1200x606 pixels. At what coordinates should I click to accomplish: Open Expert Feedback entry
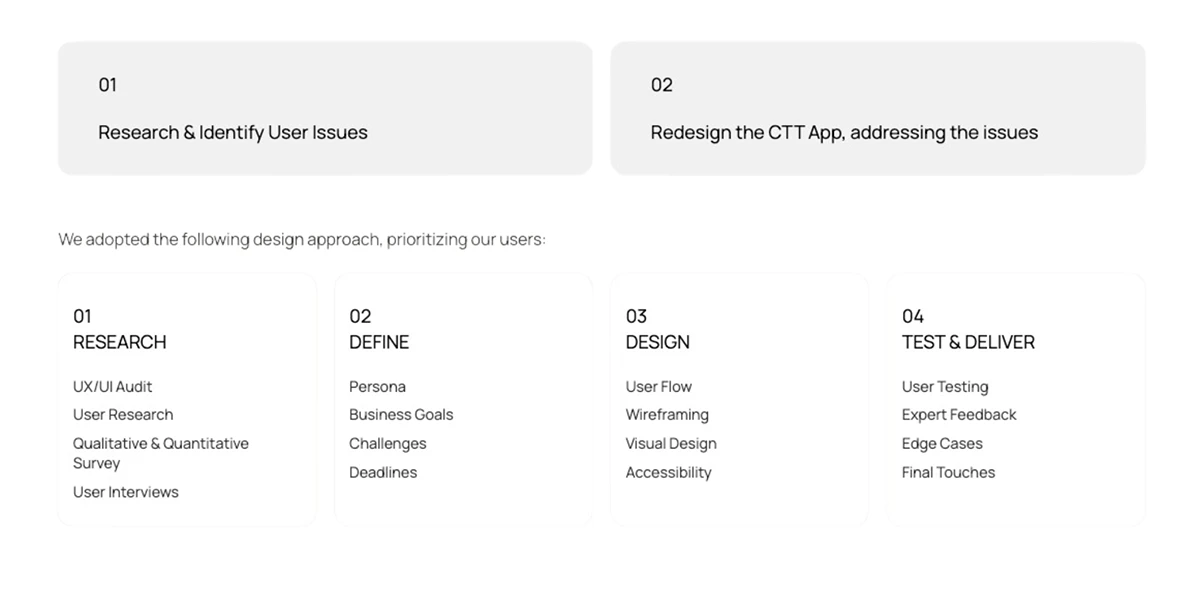(959, 415)
